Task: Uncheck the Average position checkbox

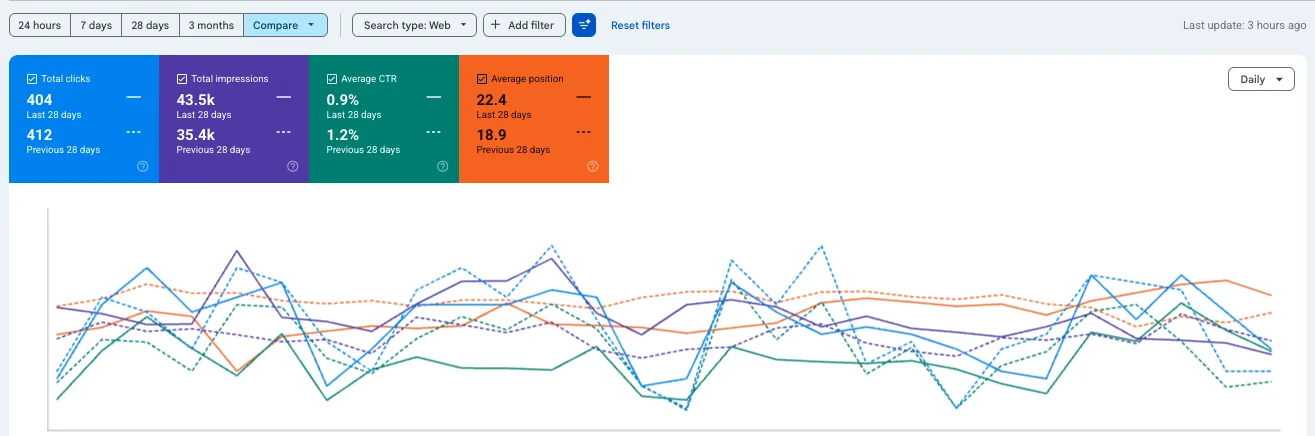Action: (x=482, y=78)
